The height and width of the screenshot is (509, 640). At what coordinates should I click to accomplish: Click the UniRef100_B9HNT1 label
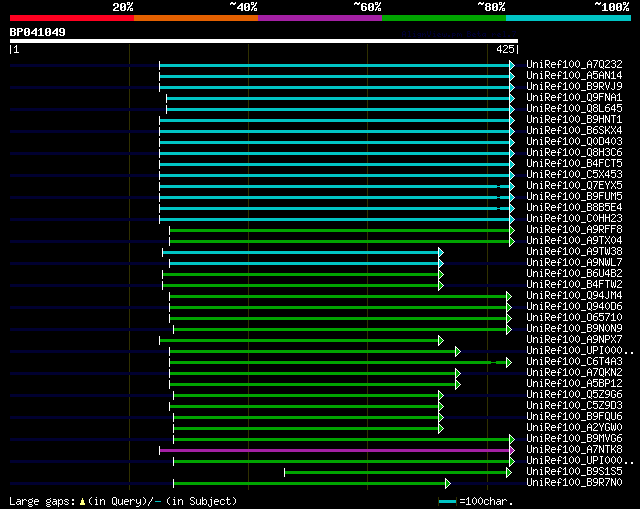(x=574, y=120)
